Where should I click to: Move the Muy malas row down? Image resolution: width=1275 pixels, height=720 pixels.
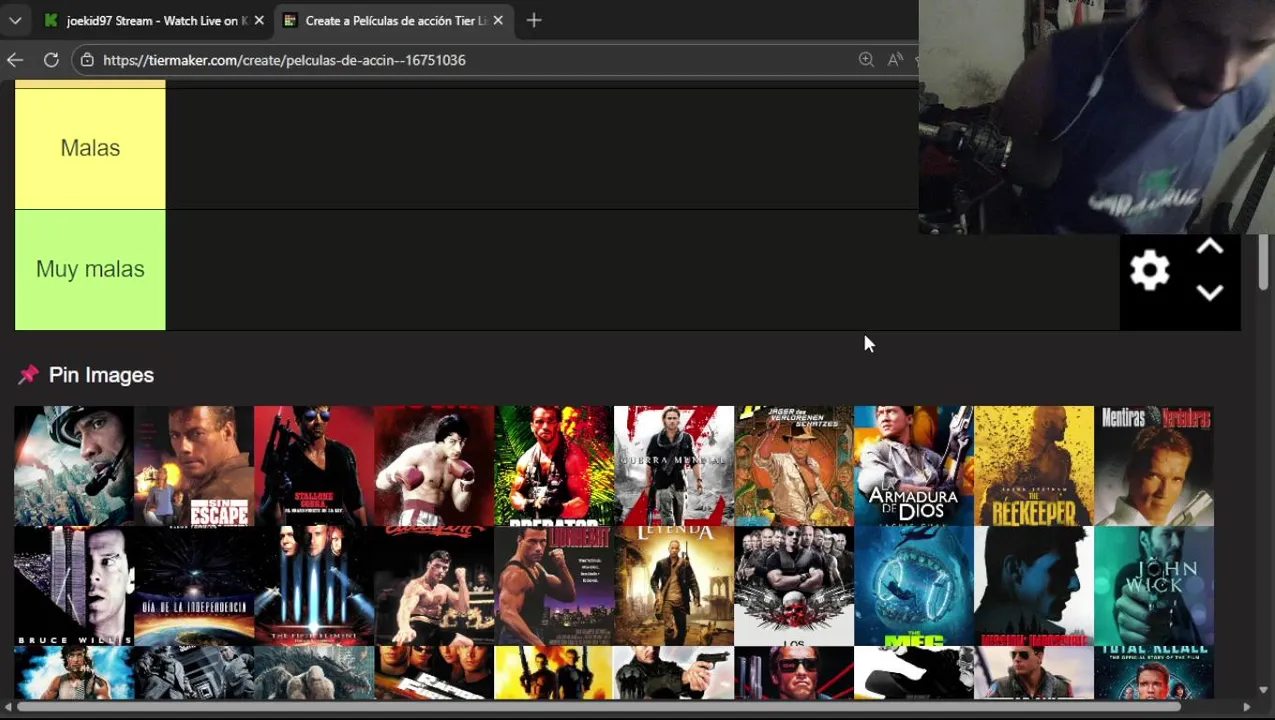[x=1210, y=292]
